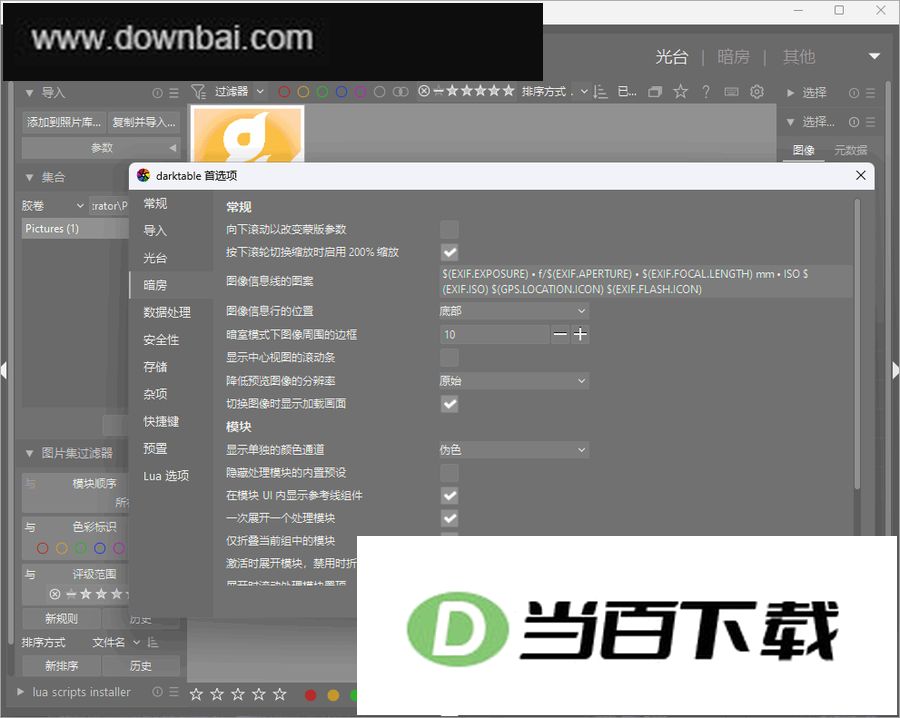Uncheck 在模块 UI 内显示参考线组件
This screenshot has height=718, width=900.
(x=449, y=495)
